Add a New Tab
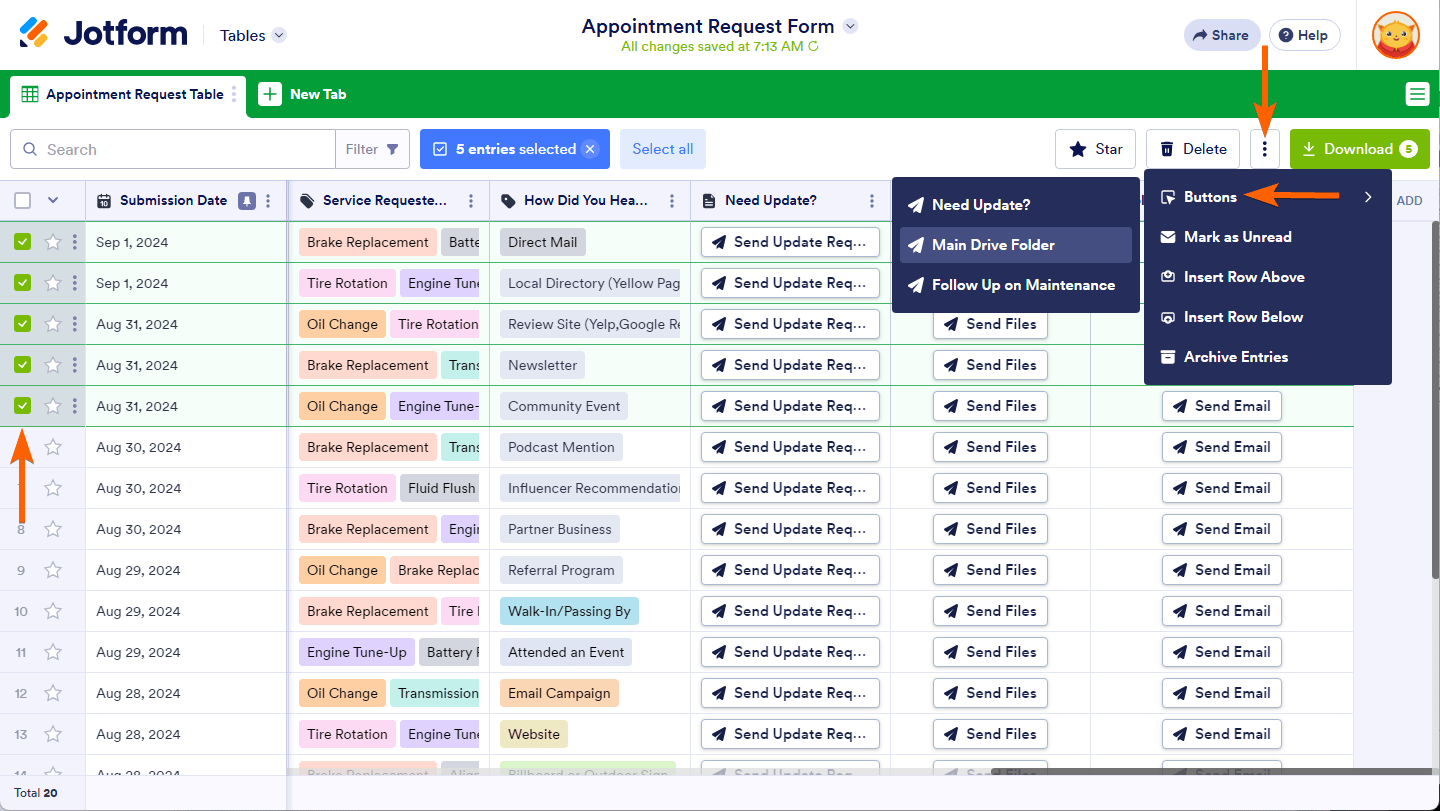 tap(303, 94)
